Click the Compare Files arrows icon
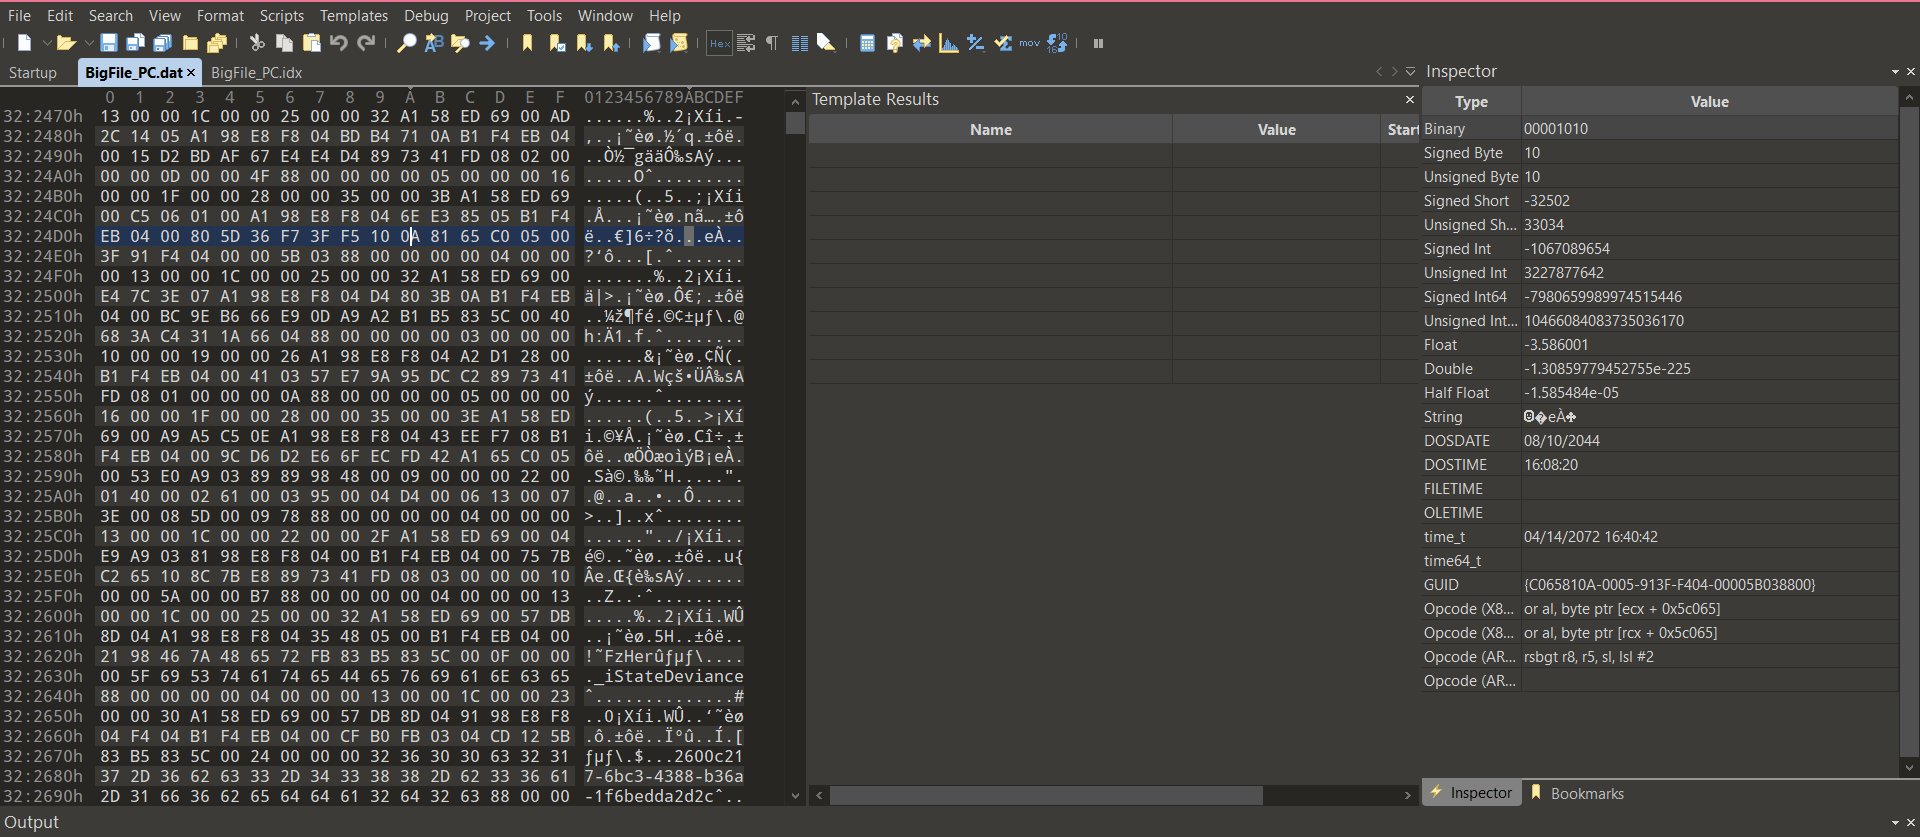Viewport: 1920px width, 837px height. tap(921, 43)
